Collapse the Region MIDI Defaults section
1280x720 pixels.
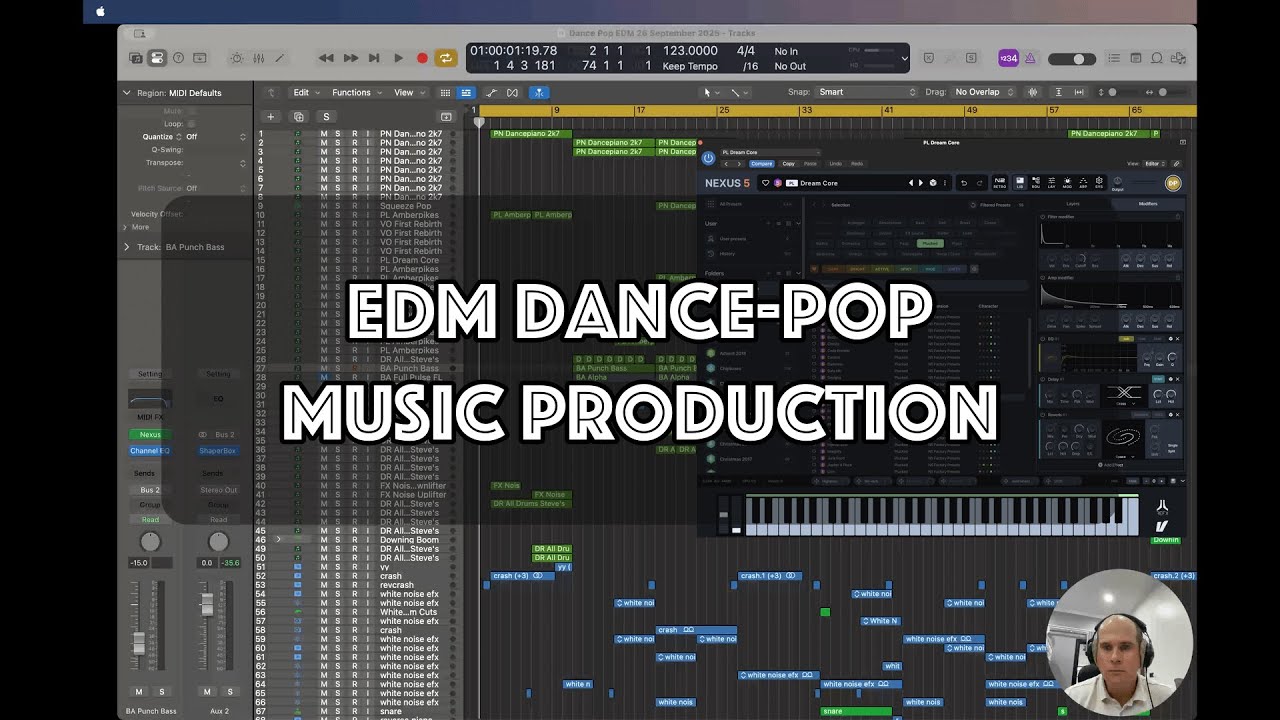click(127, 93)
